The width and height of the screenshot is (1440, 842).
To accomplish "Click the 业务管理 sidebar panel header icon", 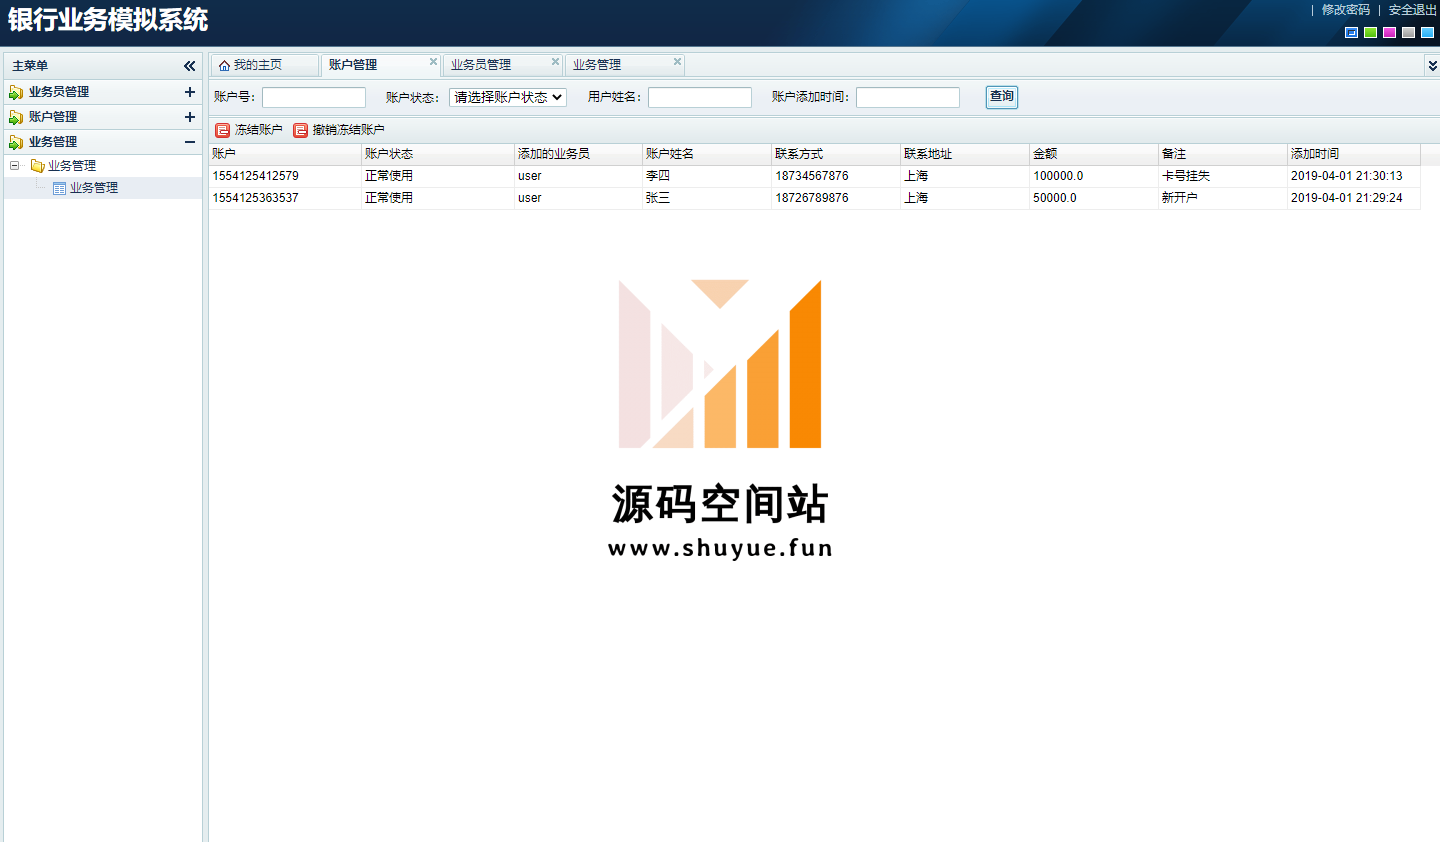I will (16, 142).
